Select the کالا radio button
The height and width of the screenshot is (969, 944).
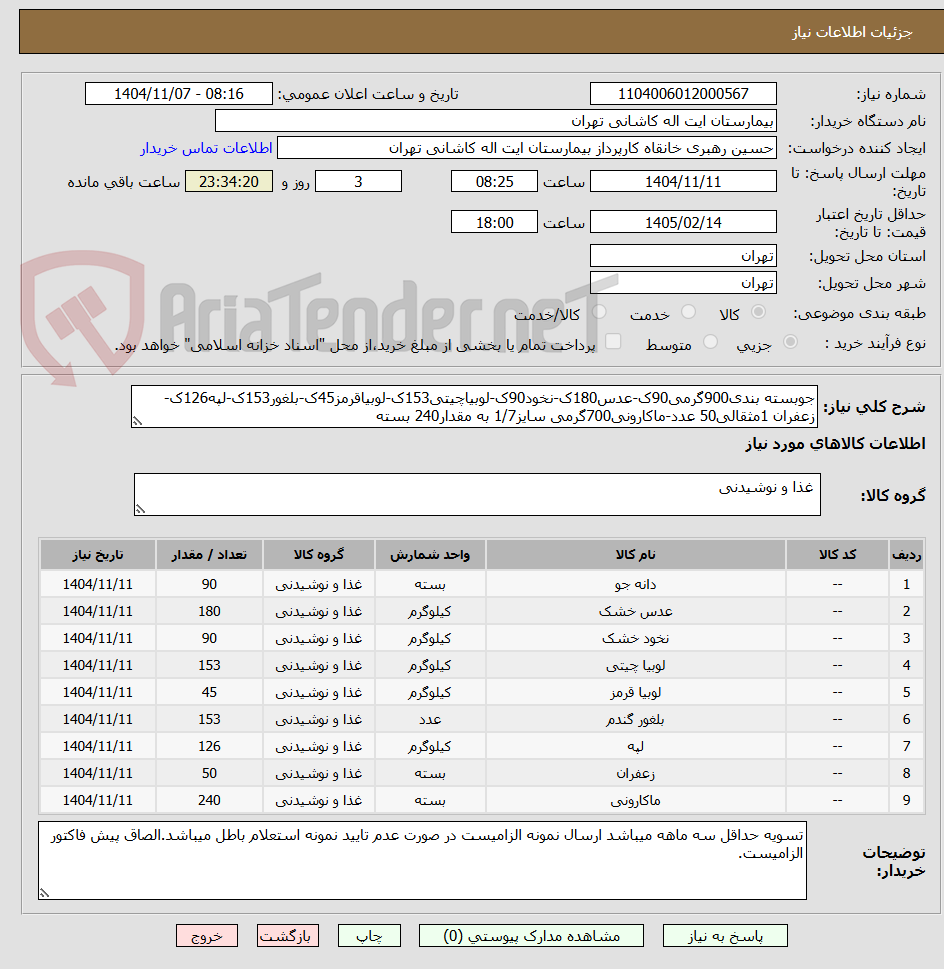(x=758, y=313)
